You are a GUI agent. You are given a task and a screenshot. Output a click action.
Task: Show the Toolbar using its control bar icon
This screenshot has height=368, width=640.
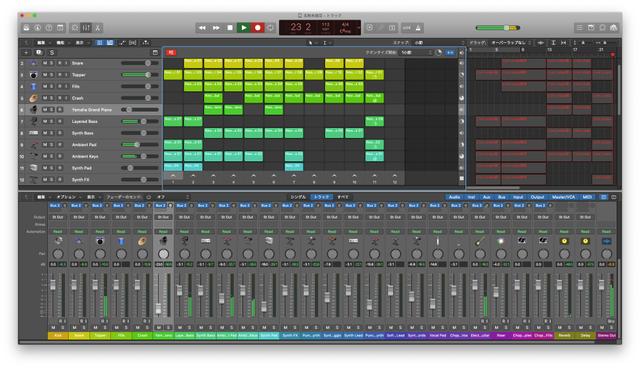click(60, 28)
